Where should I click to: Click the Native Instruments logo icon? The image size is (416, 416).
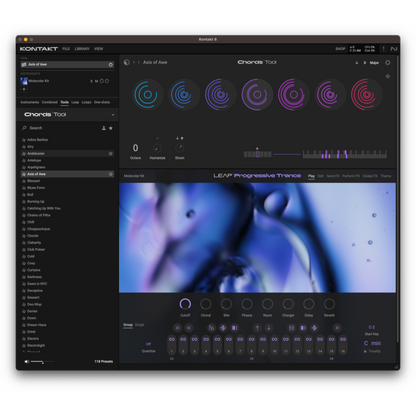click(x=394, y=49)
